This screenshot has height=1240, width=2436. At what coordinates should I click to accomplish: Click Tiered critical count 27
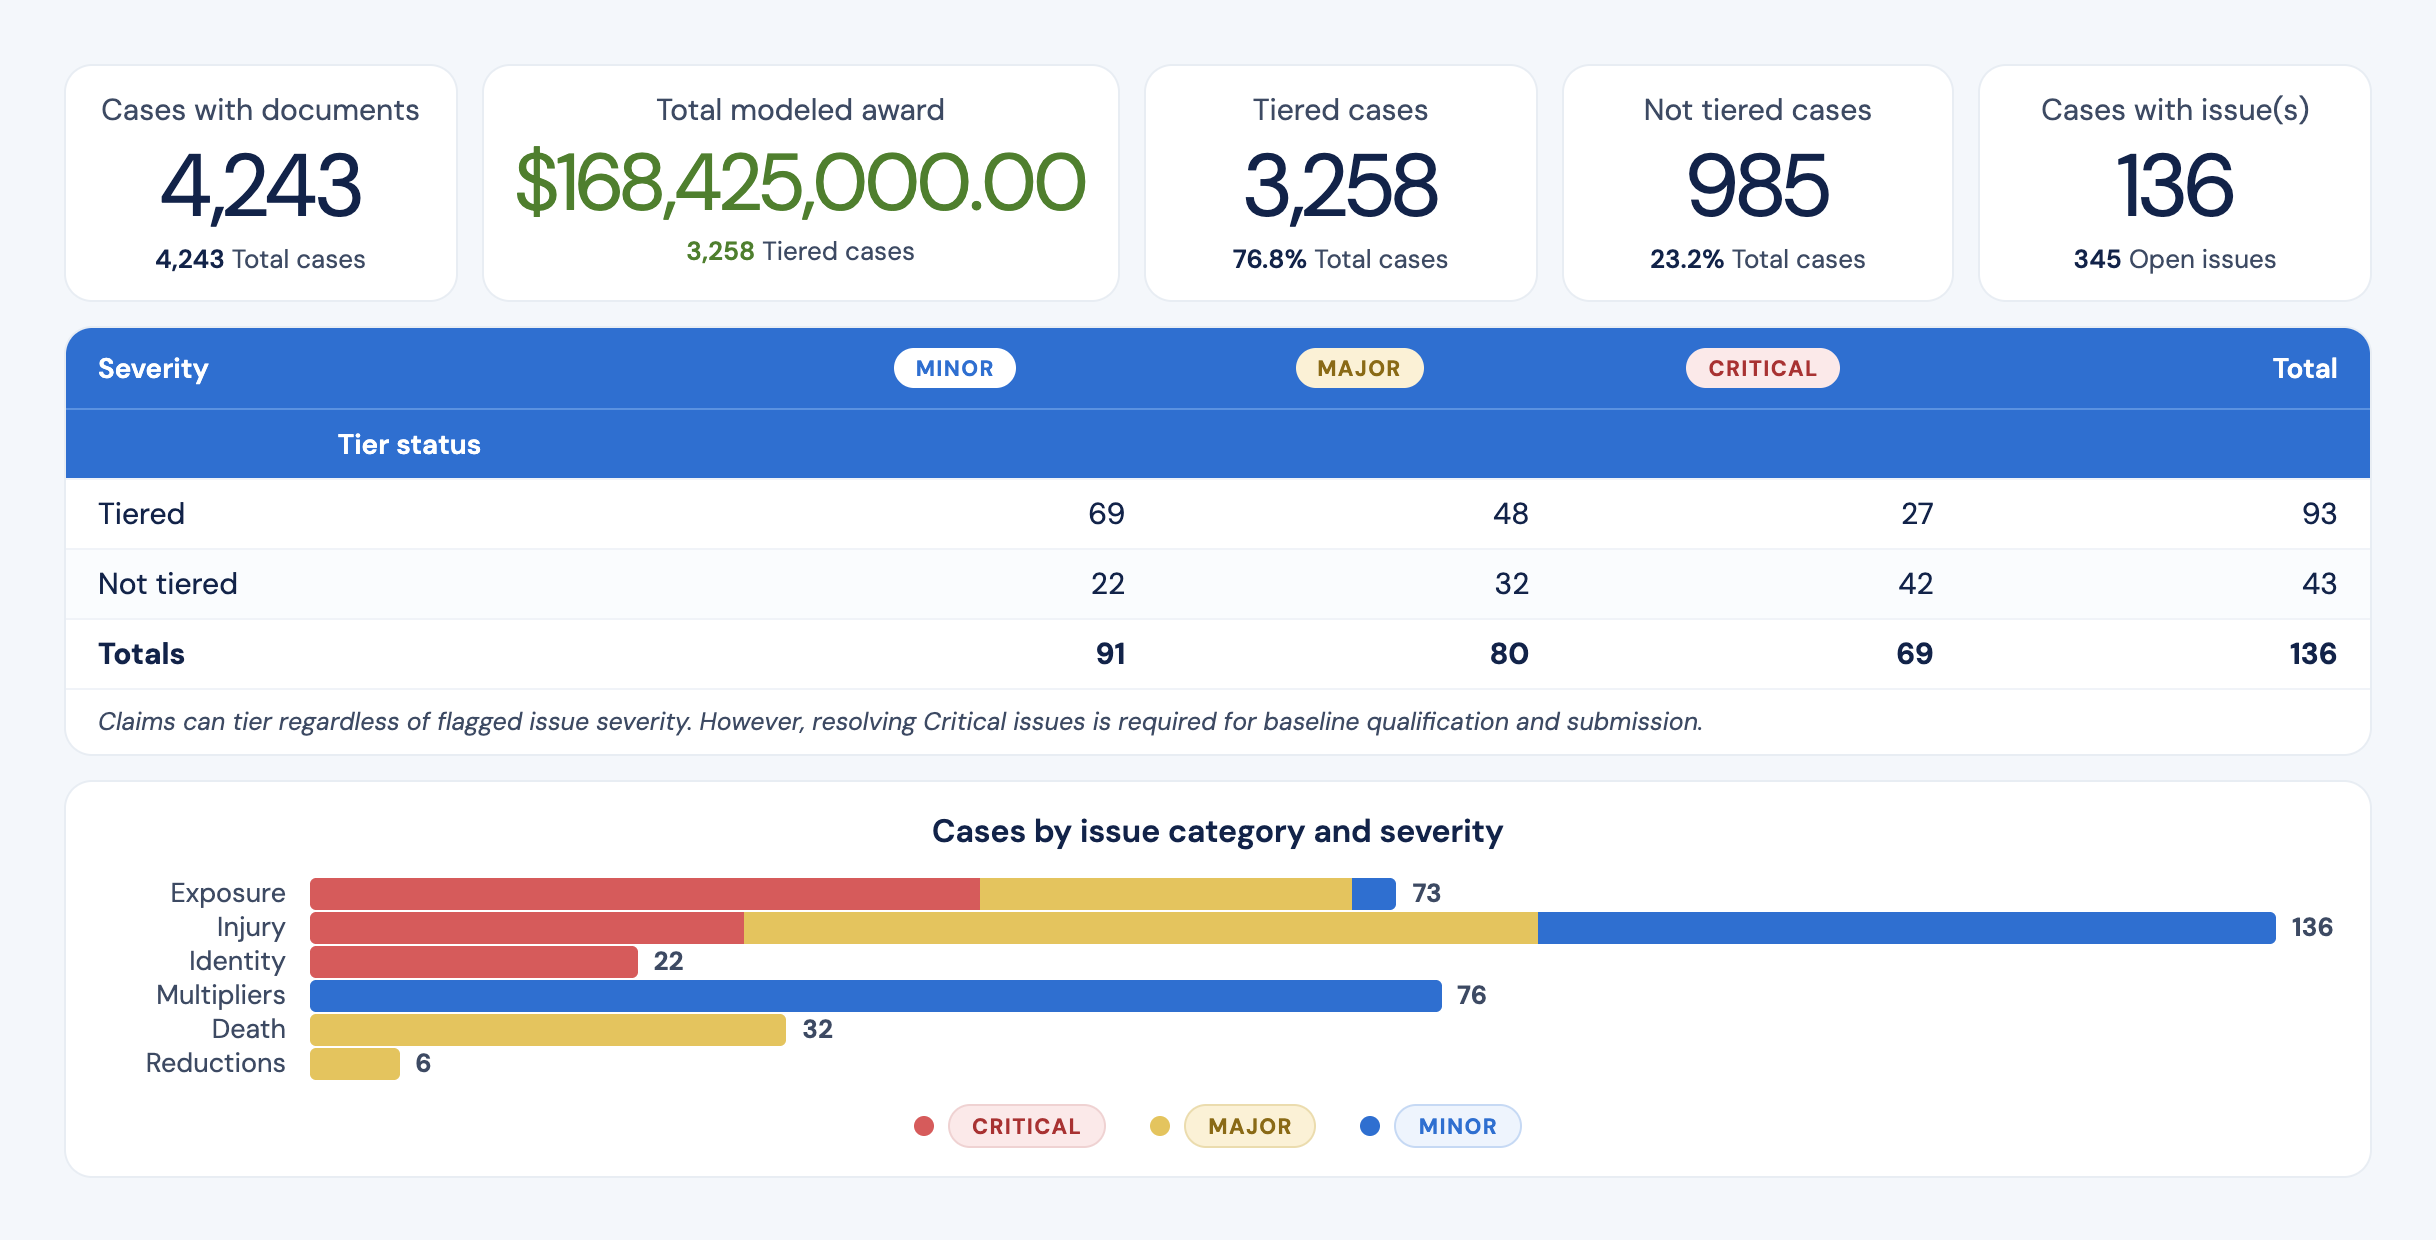[1916, 513]
